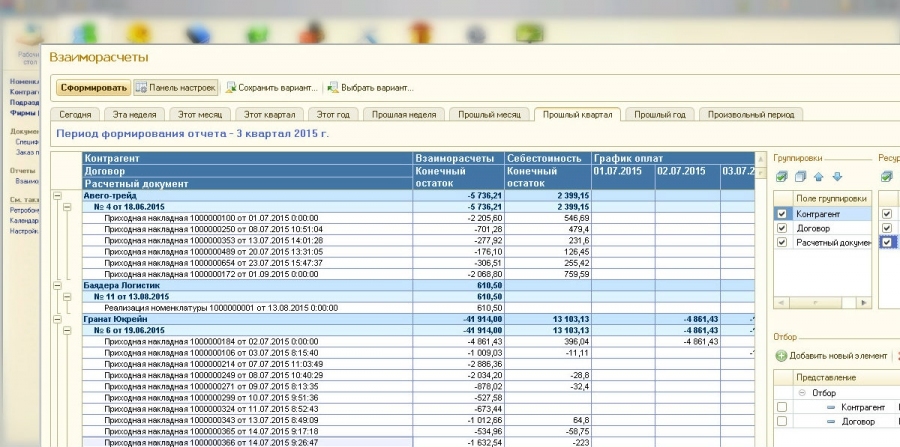Toggle the Панель настроек settings panel
Screen dimensions: 900x447
coord(176,87)
